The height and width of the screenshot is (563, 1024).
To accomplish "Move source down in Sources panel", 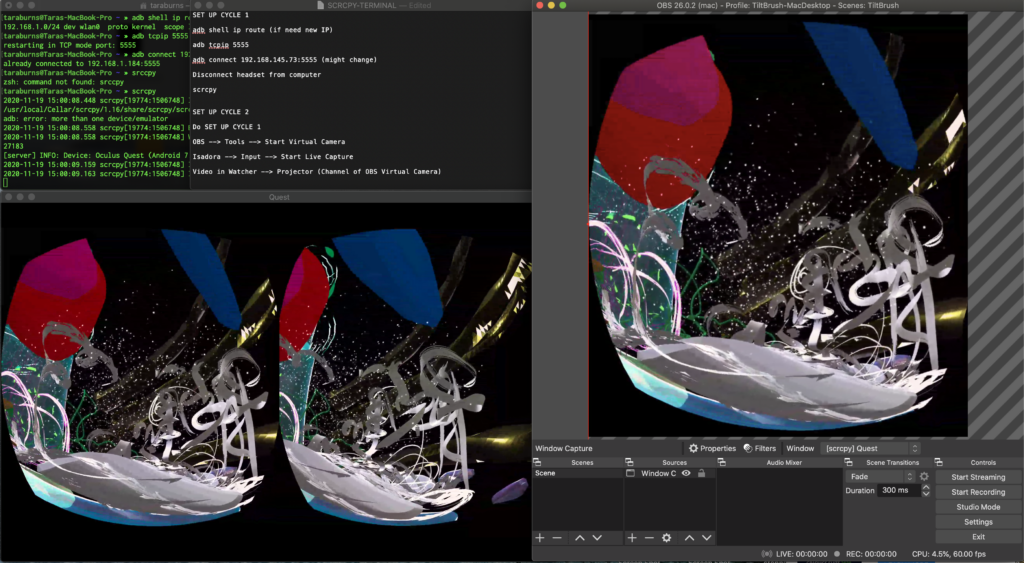I will (707, 538).
